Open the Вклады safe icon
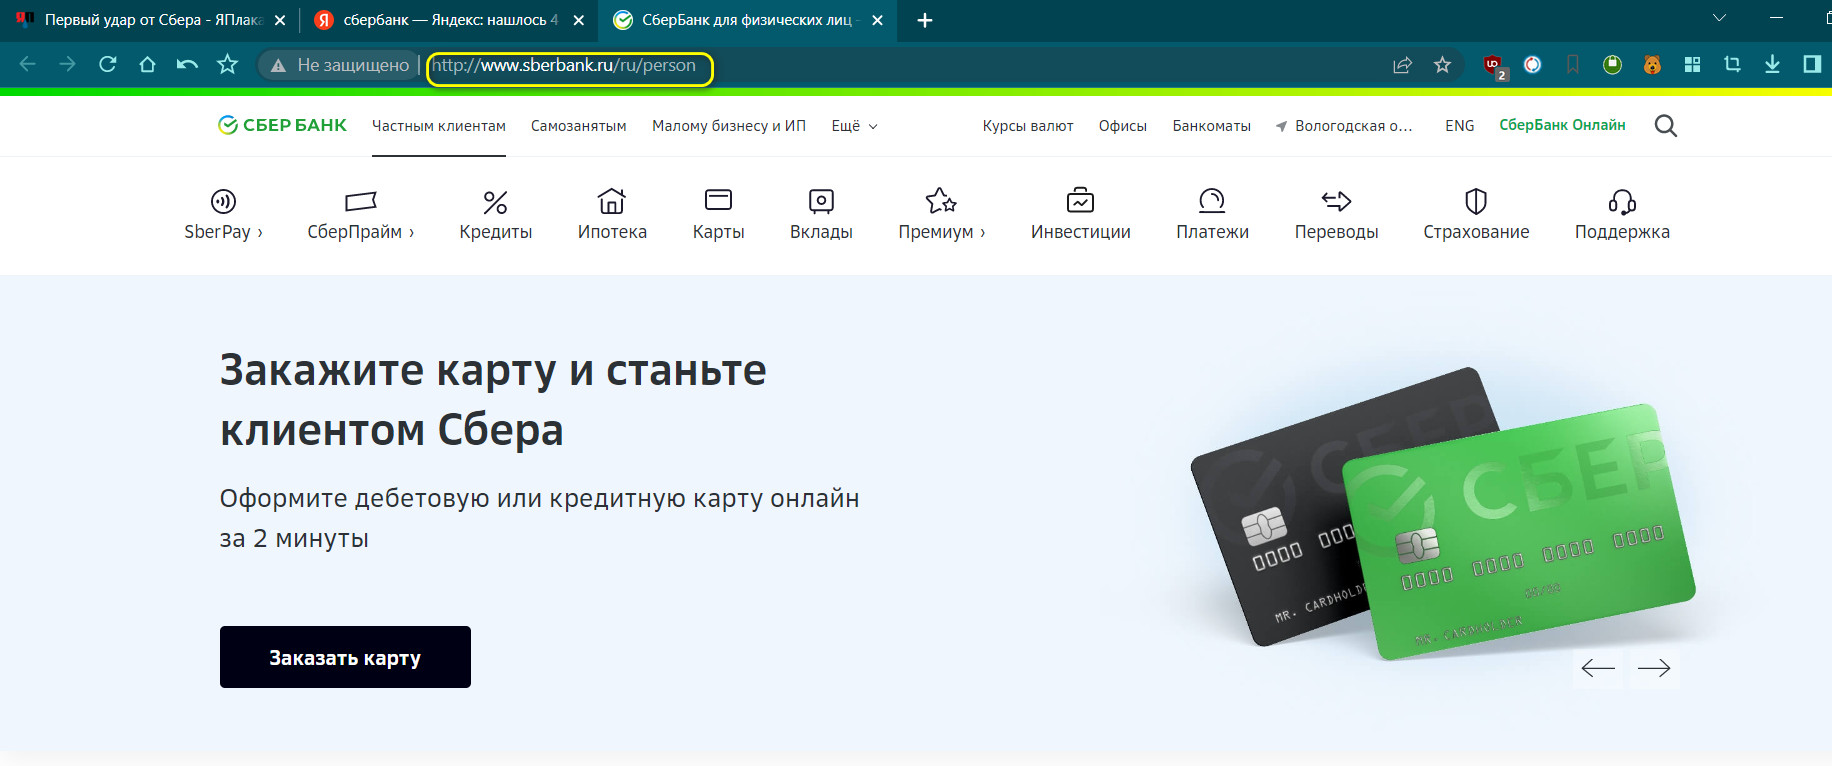This screenshot has height=766, width=1832. click(x=821, y=201)
